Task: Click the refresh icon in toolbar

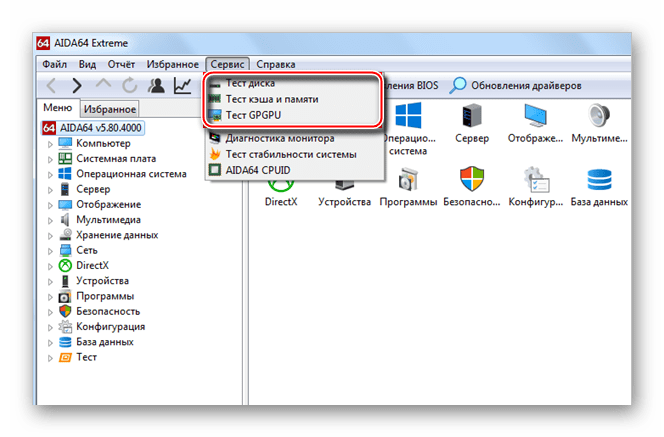Action: [129, 86]
